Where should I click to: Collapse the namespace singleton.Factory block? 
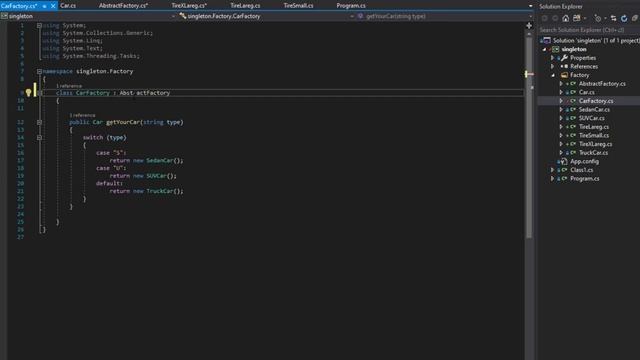pyautogui.click(x=39, y=71)
